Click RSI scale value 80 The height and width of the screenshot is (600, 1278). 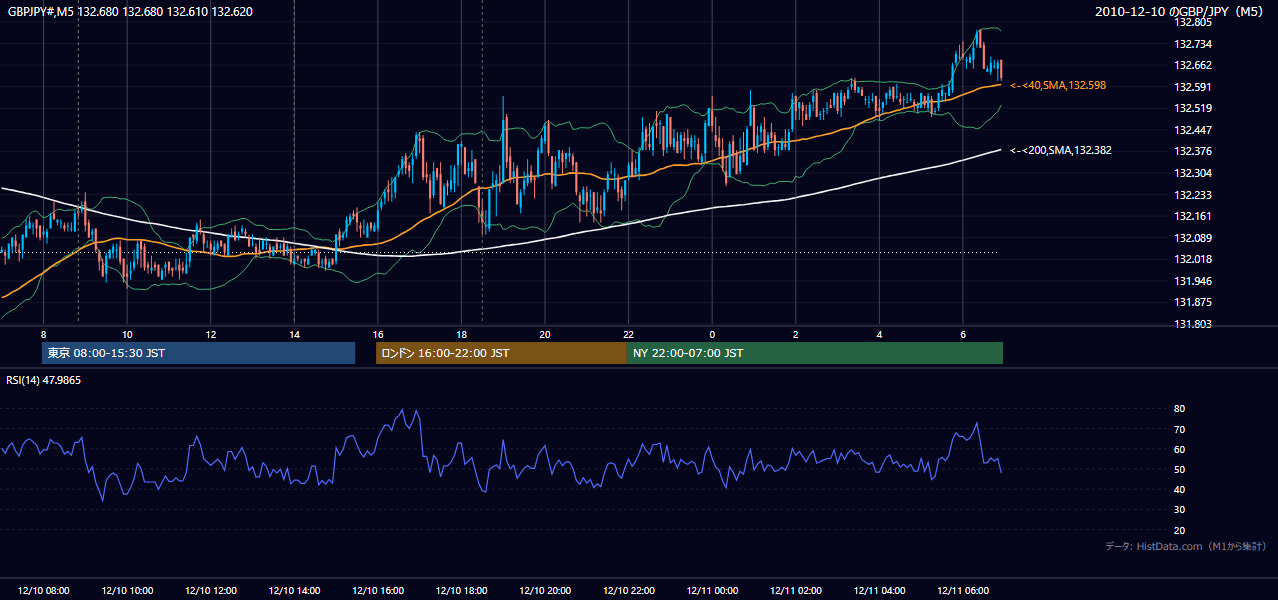point(1180,409)
